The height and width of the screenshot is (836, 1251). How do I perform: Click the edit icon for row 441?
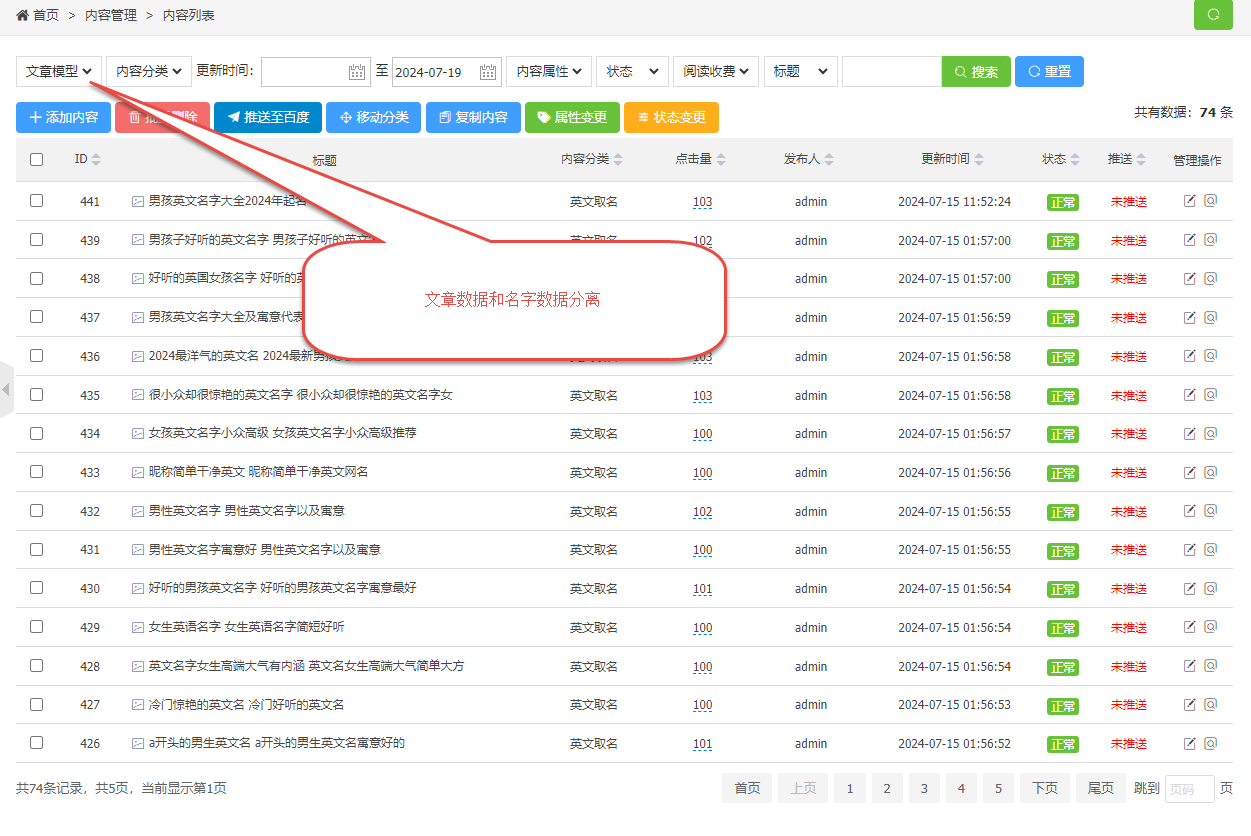point(1190,201)
